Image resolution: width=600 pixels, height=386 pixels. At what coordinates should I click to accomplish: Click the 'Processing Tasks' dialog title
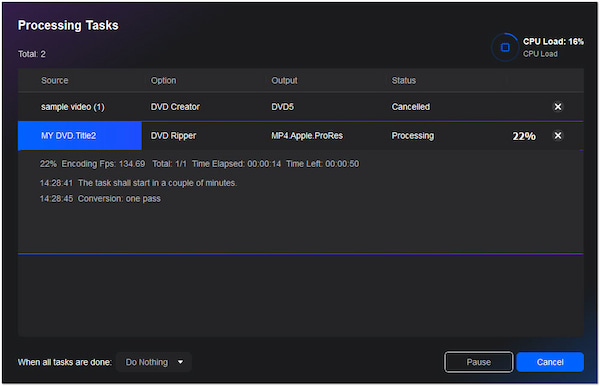coord(68,25)
